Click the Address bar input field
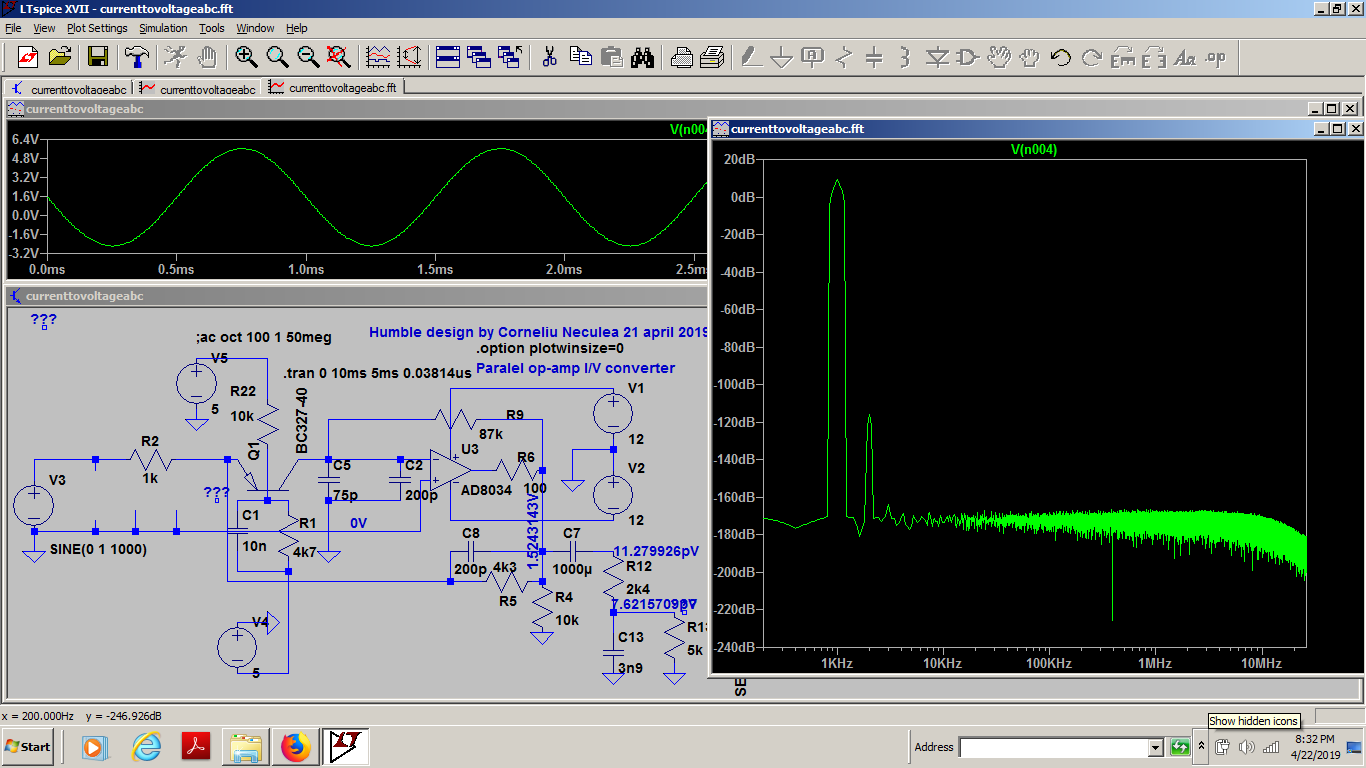Screen dimensions: 1366x768 (x=1053, y=747)
